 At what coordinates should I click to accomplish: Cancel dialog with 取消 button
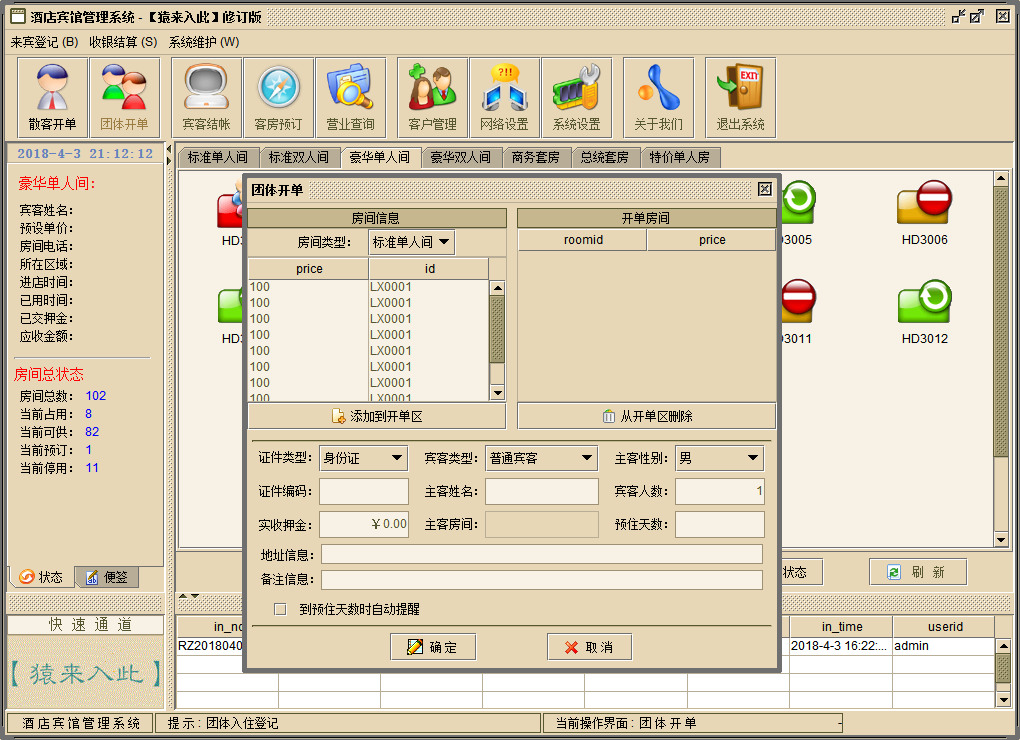pyautogui.click(x=589, y=647)
